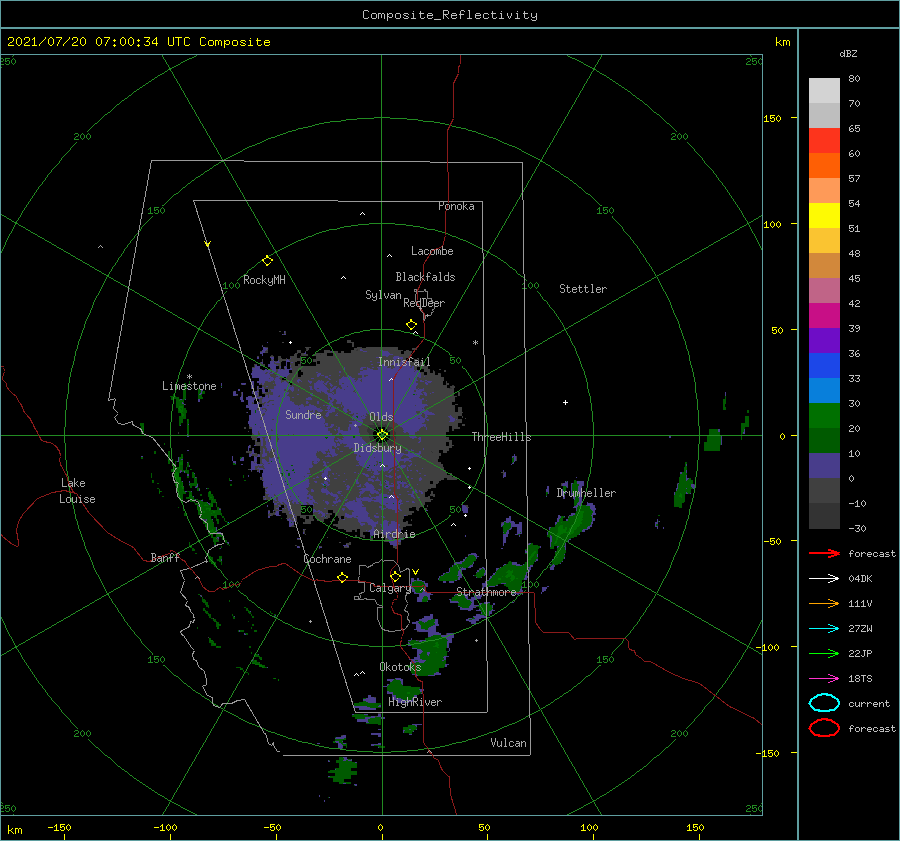Click the Didsbury city label
Screen dimensions: 900x841
click(377, 448)
